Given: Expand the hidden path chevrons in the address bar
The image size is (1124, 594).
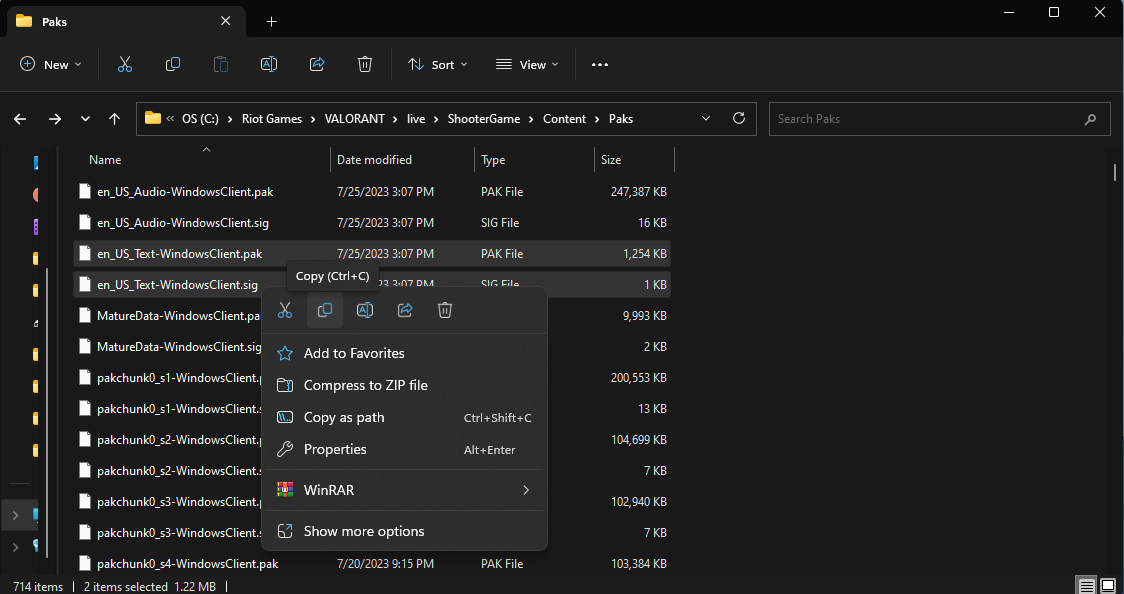Looking at the screenshot, I should tap(171, 119).
